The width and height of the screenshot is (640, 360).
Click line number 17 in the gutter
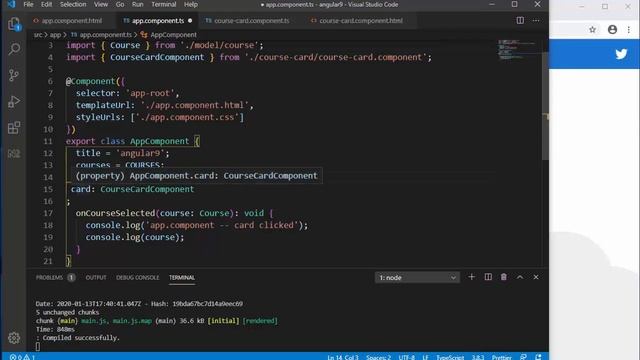[48, 213]
